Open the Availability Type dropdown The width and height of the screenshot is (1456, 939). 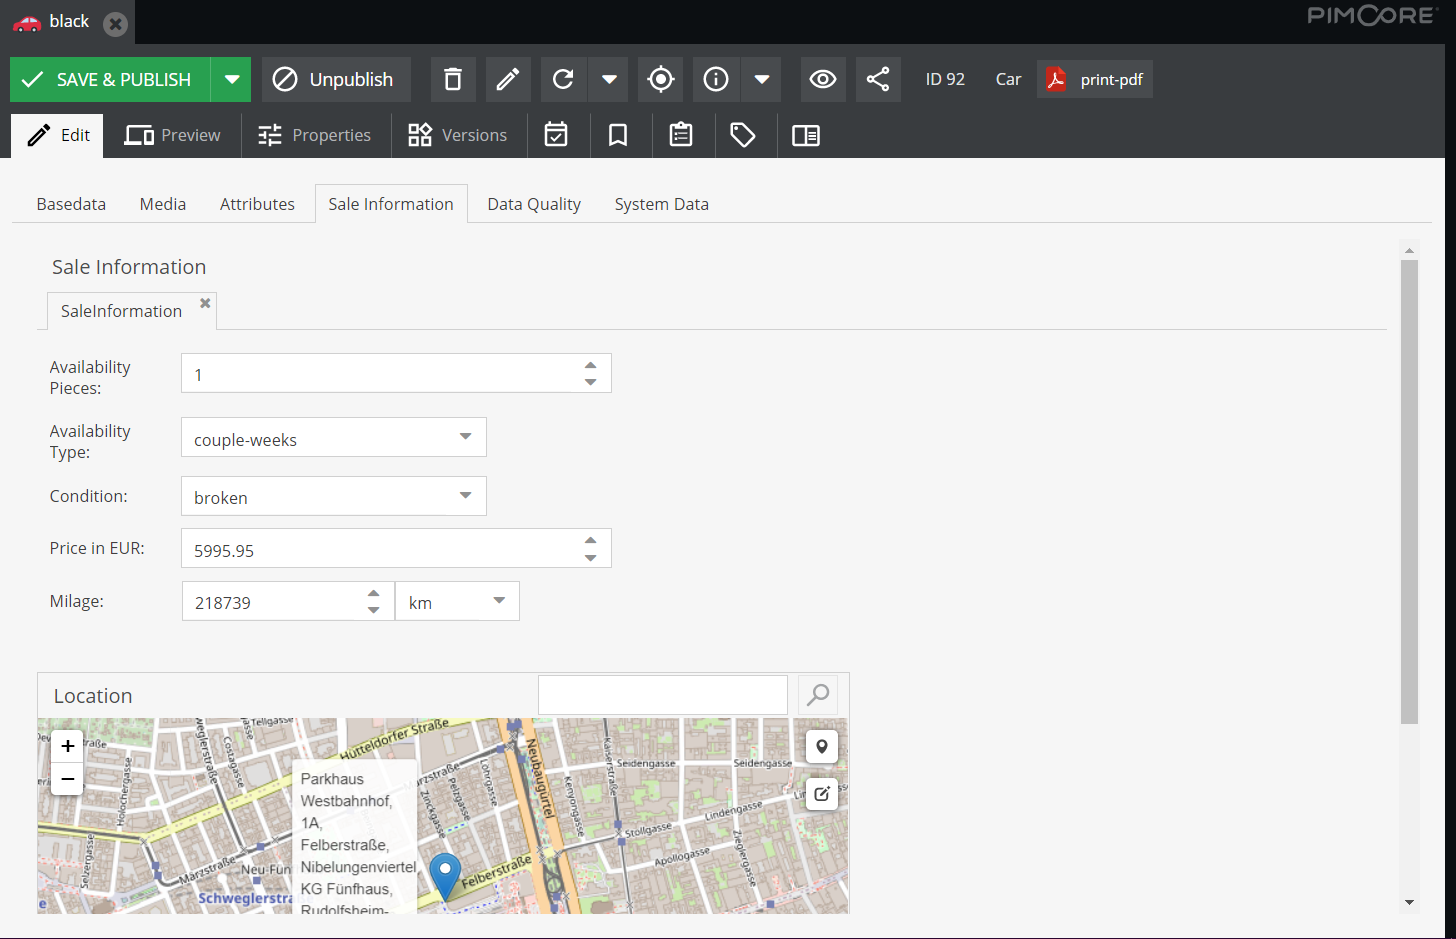point(465,437)
